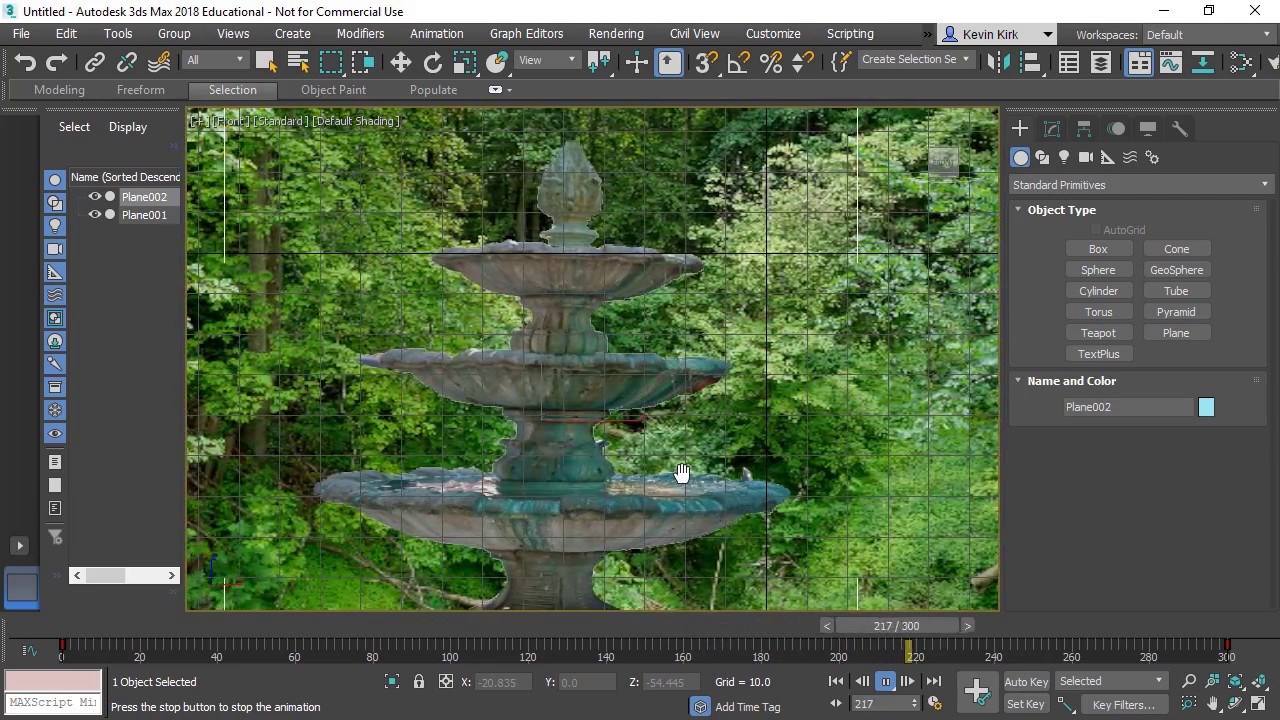Open the Utilities wrench panel
Screen dimensions: 1280x720
tap(1180, 129)
